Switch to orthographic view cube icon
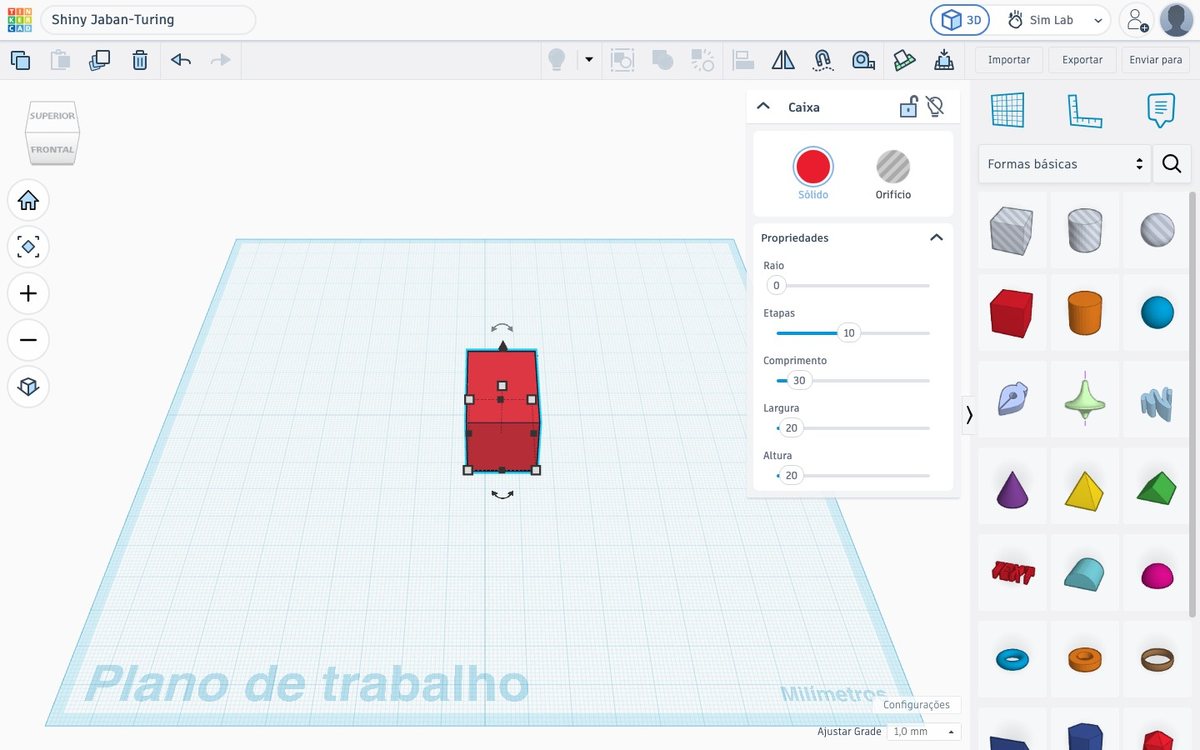Image resolution: width=1200 pixels, height=750 pixels. pos(28,386)
